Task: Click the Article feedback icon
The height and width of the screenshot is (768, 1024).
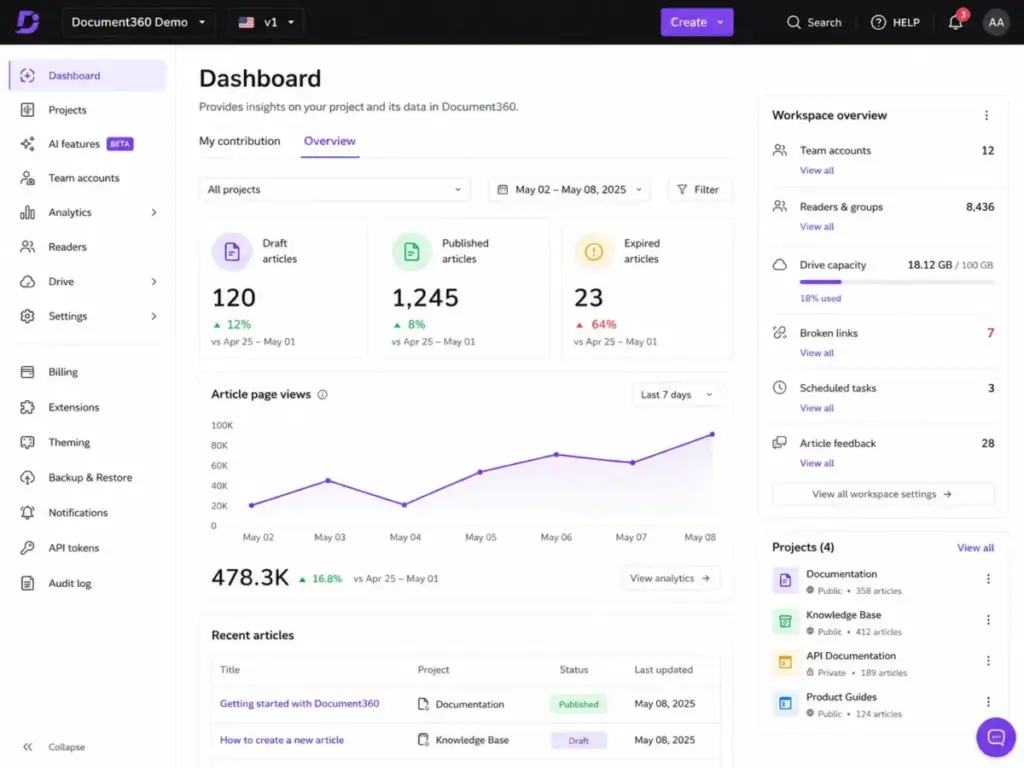Action: [x=779, y=443]
